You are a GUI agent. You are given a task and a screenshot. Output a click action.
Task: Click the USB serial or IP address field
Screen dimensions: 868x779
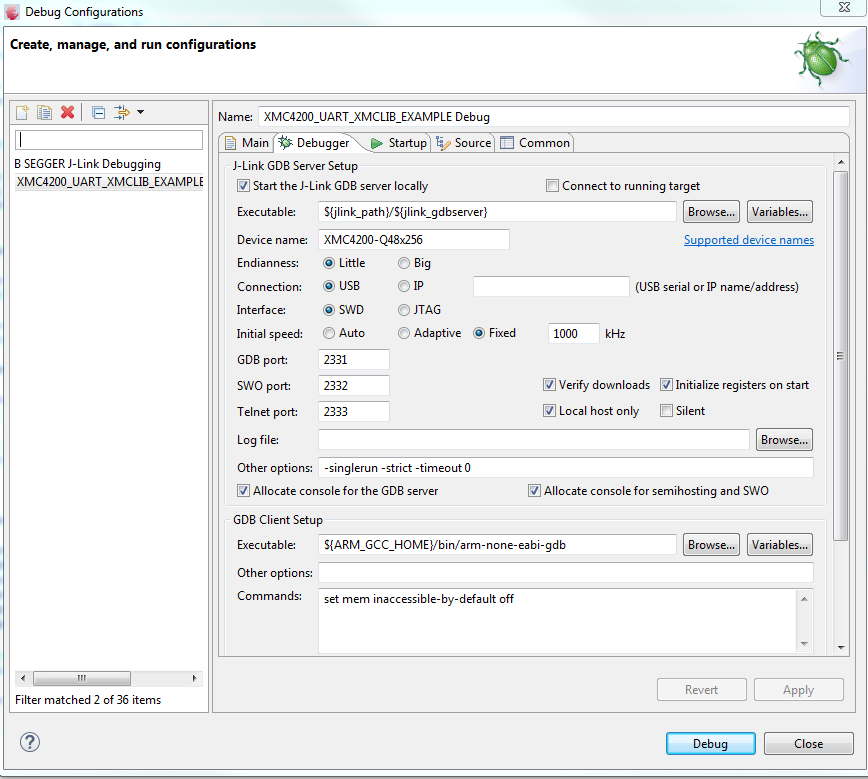click(551, 286)
